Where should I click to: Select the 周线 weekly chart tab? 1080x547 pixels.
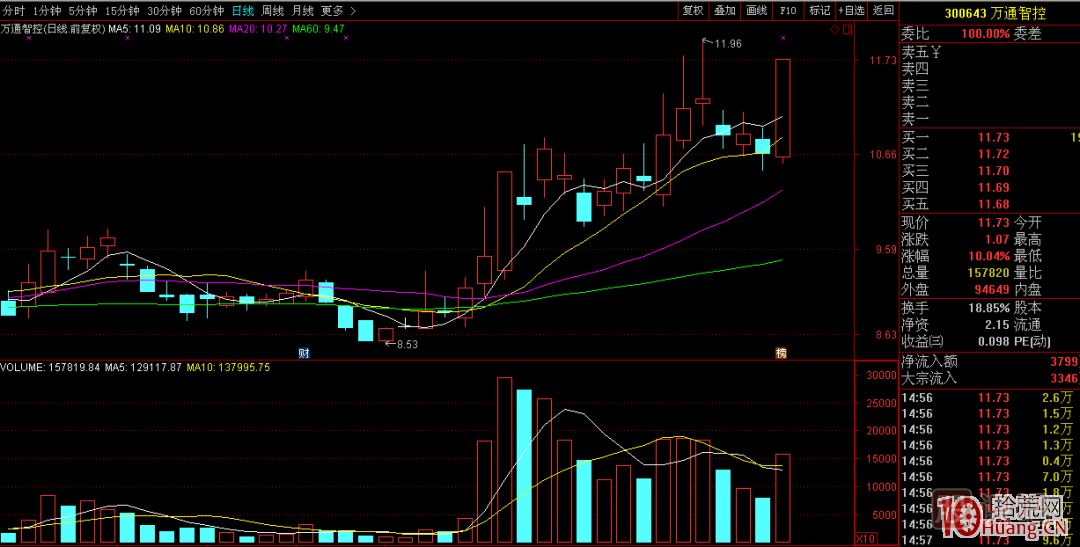click(x=272, y=11)
